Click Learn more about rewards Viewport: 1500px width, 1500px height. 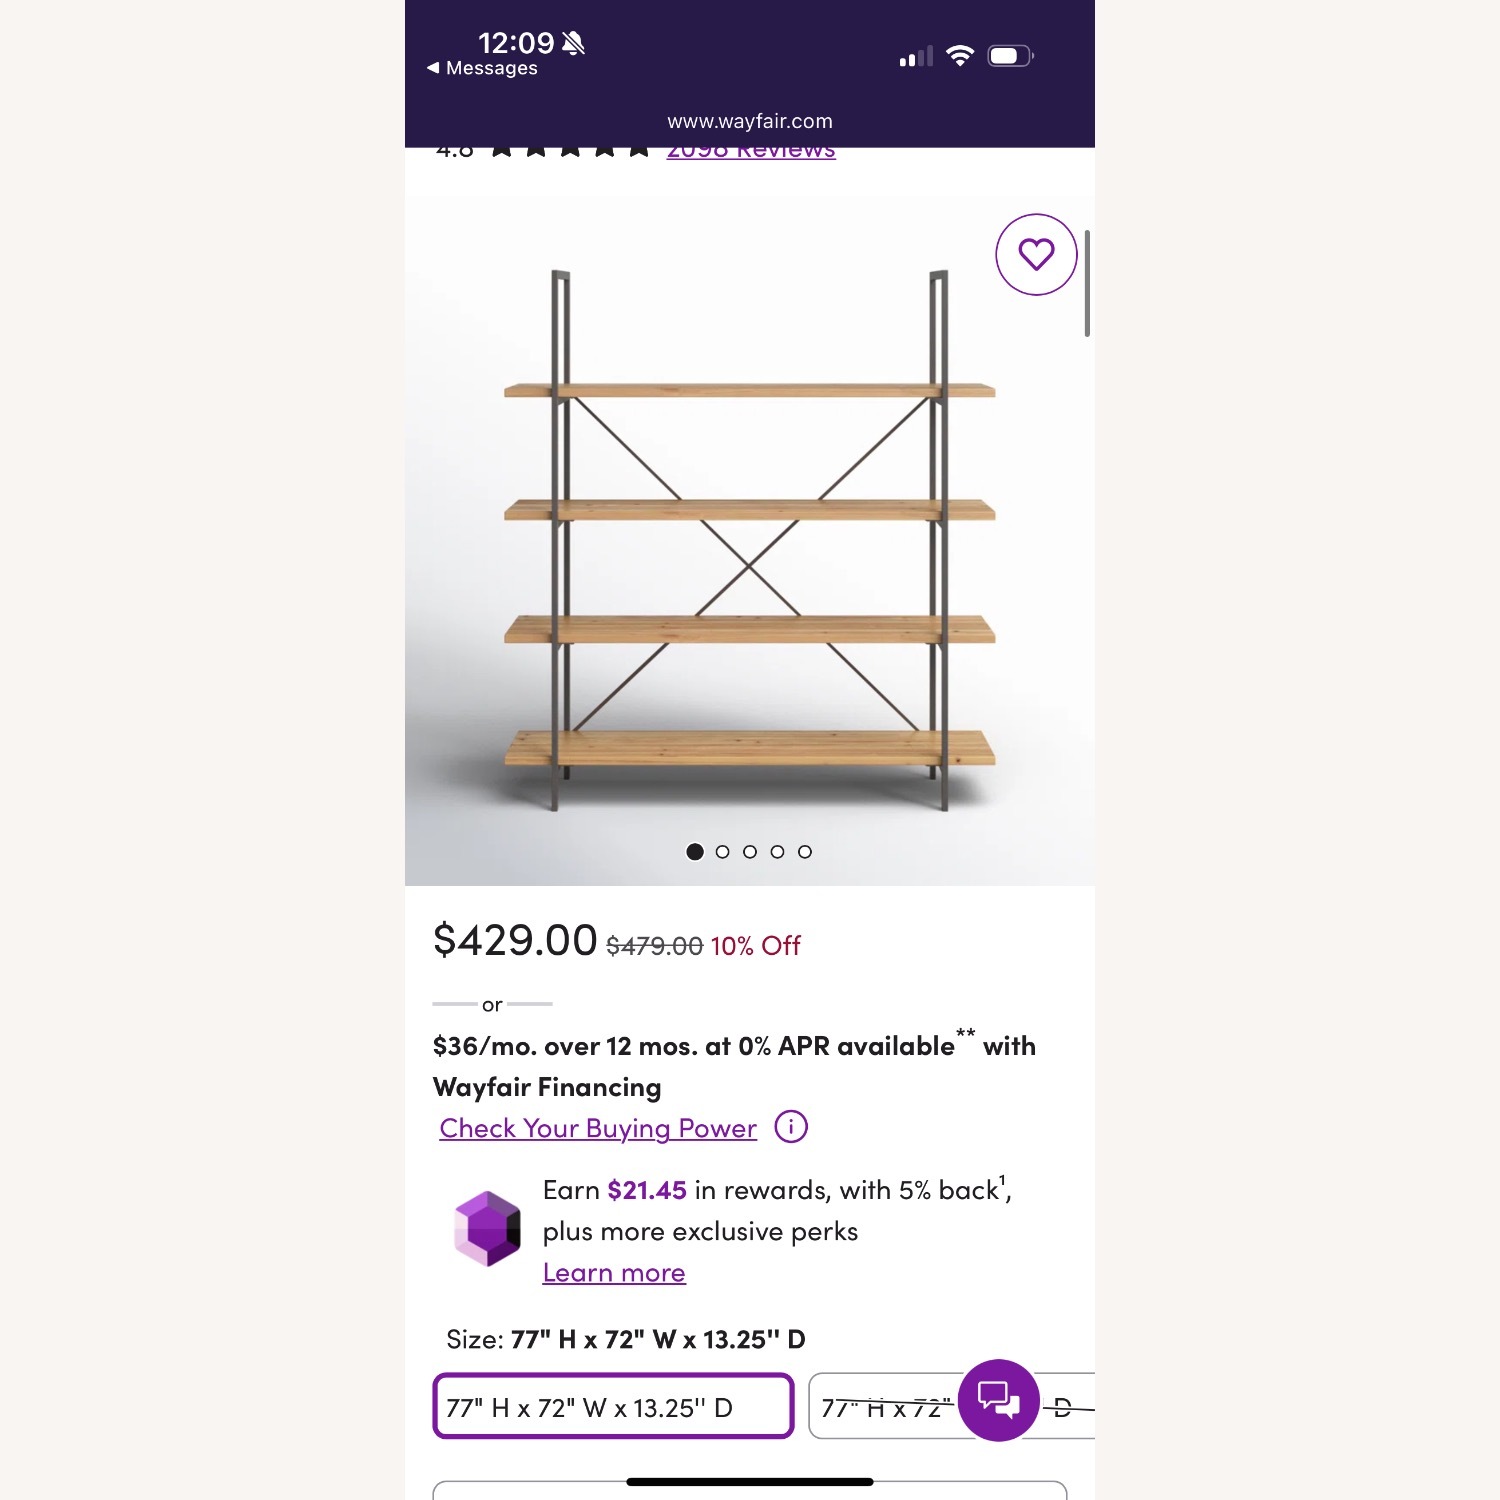pos(614,1272)
